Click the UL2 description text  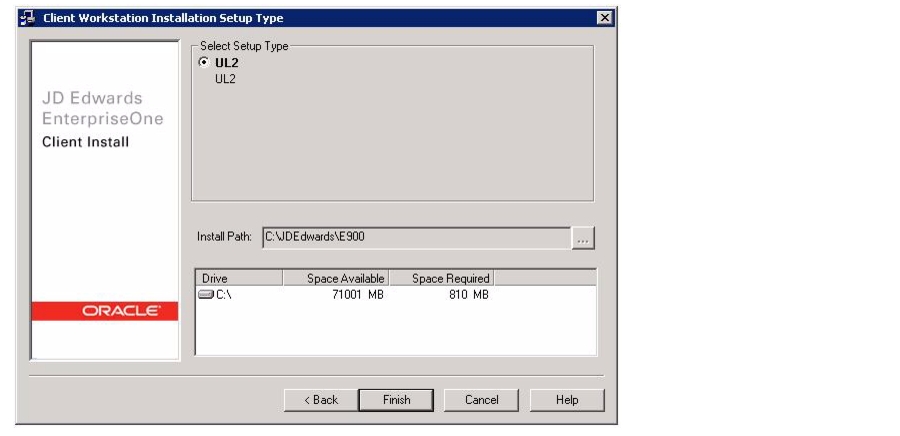pyautogui.click(x=225, y=79)
